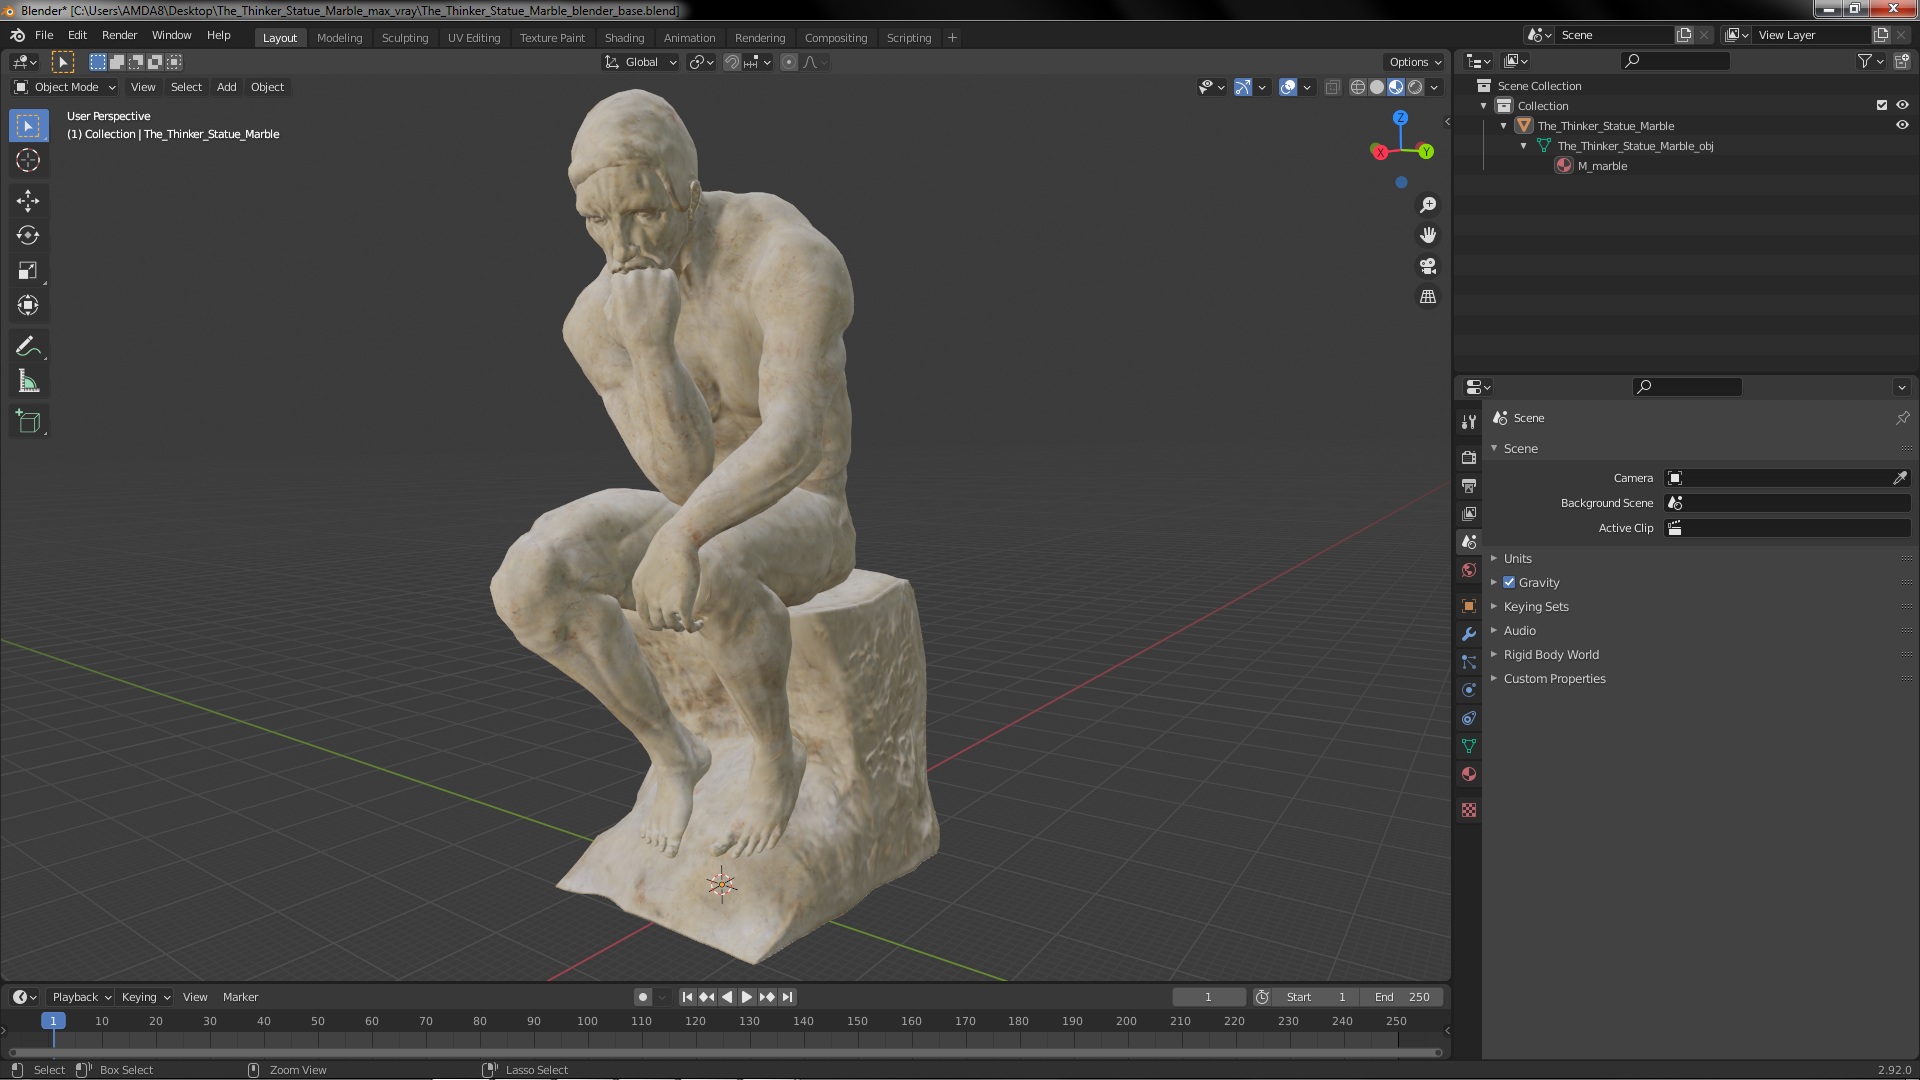Expand Rigid Body World panel
This screenshot has width=1920, height=1080.
coord(1551,655)
